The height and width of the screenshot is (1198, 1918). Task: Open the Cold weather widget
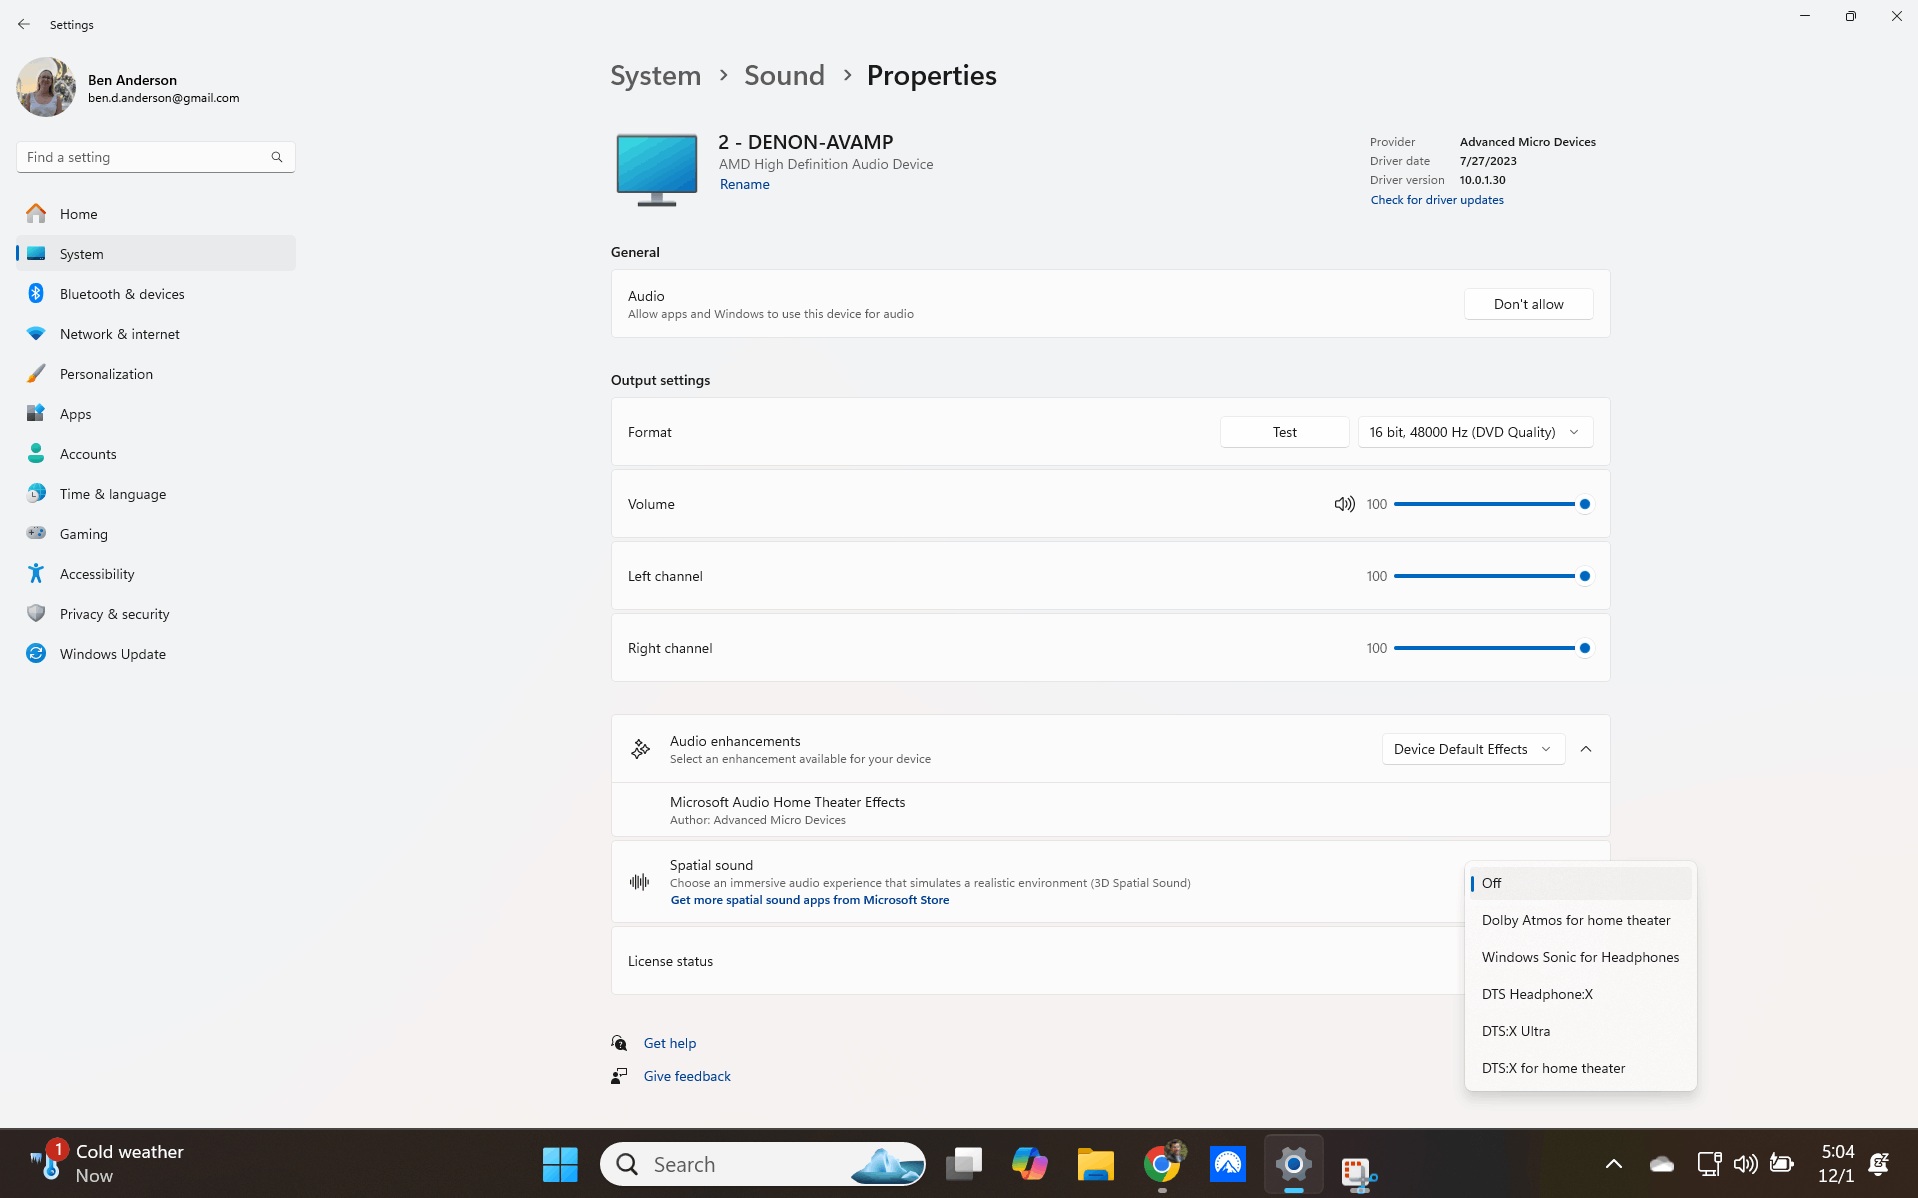tap(108, 1165)
